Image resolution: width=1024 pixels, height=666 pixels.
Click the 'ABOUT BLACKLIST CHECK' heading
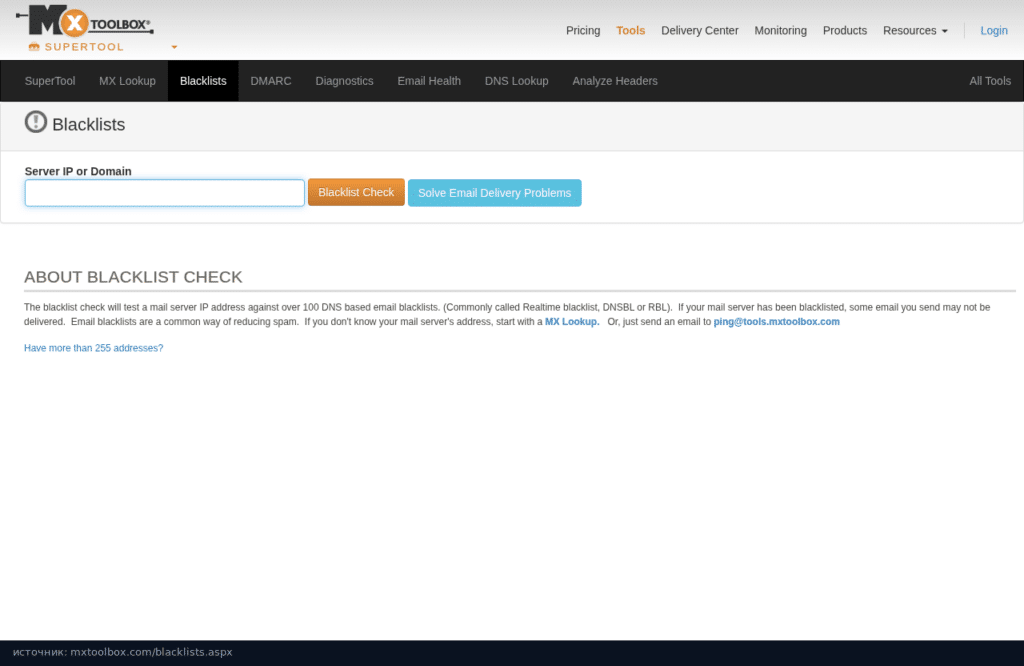tap(133, 277)
